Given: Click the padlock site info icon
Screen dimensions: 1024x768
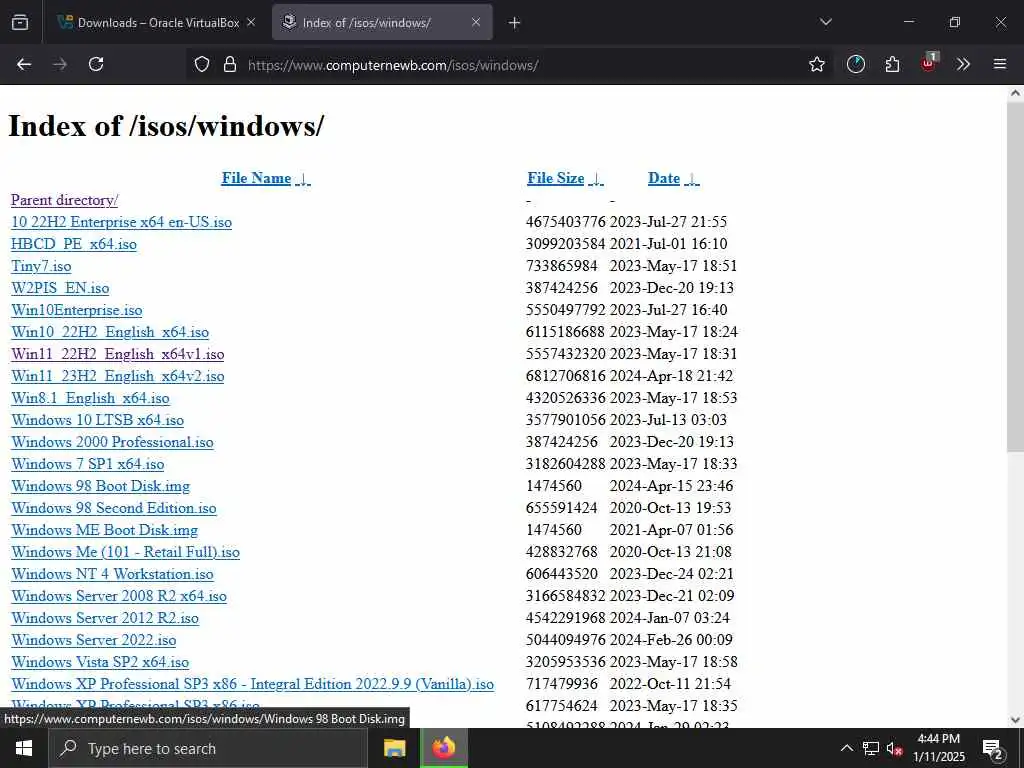Looking at the screenshot, I should pos(230,64).
